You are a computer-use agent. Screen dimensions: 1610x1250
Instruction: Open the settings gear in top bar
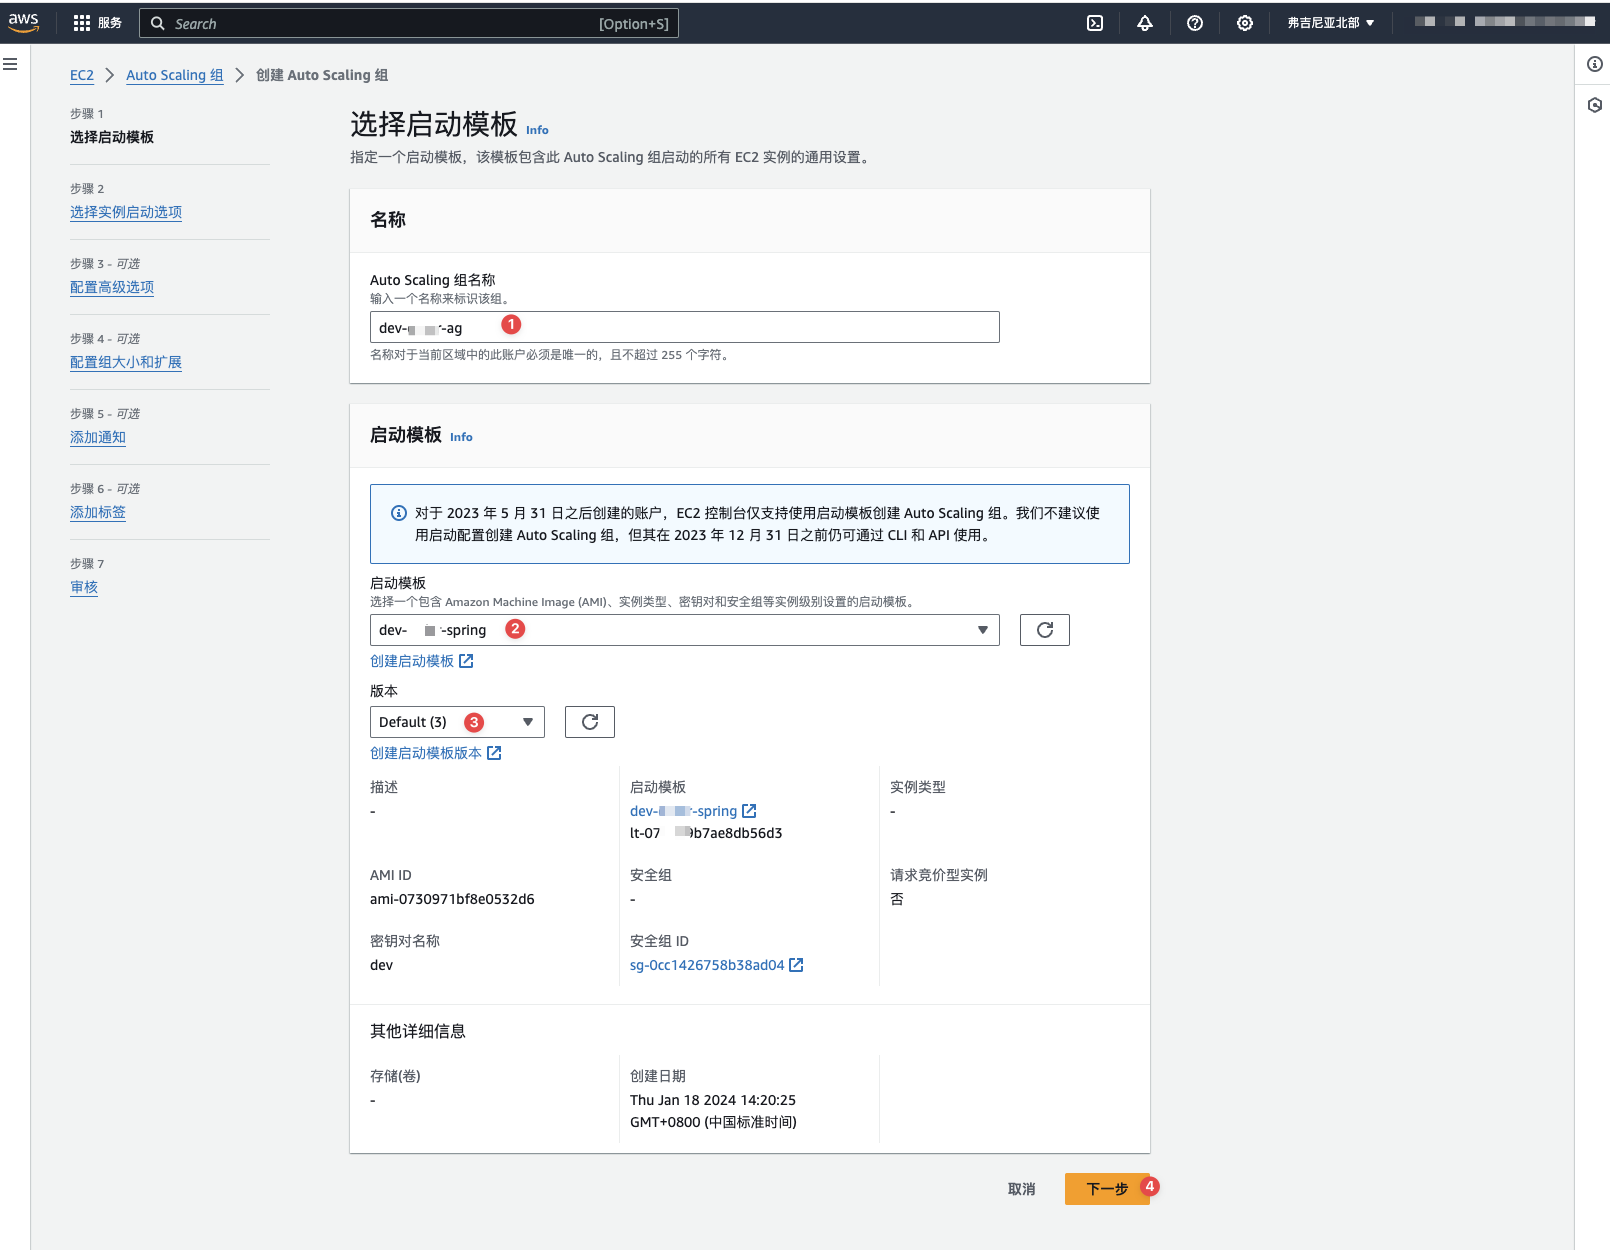(x=1245, y=23)
